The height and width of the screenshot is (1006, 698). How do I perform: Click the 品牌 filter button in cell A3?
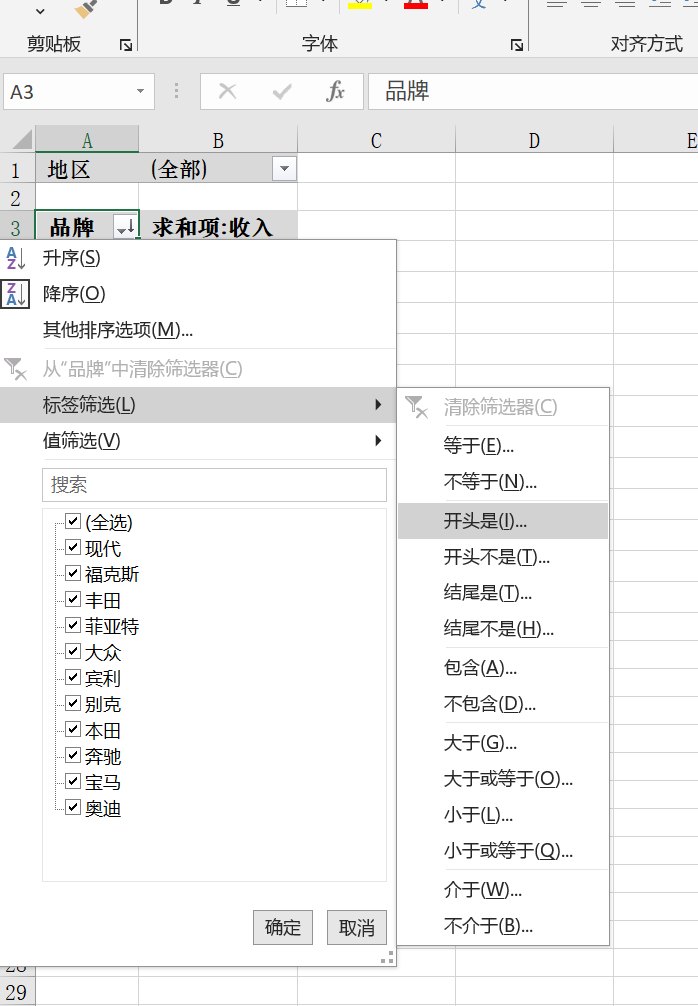[126, 226]
